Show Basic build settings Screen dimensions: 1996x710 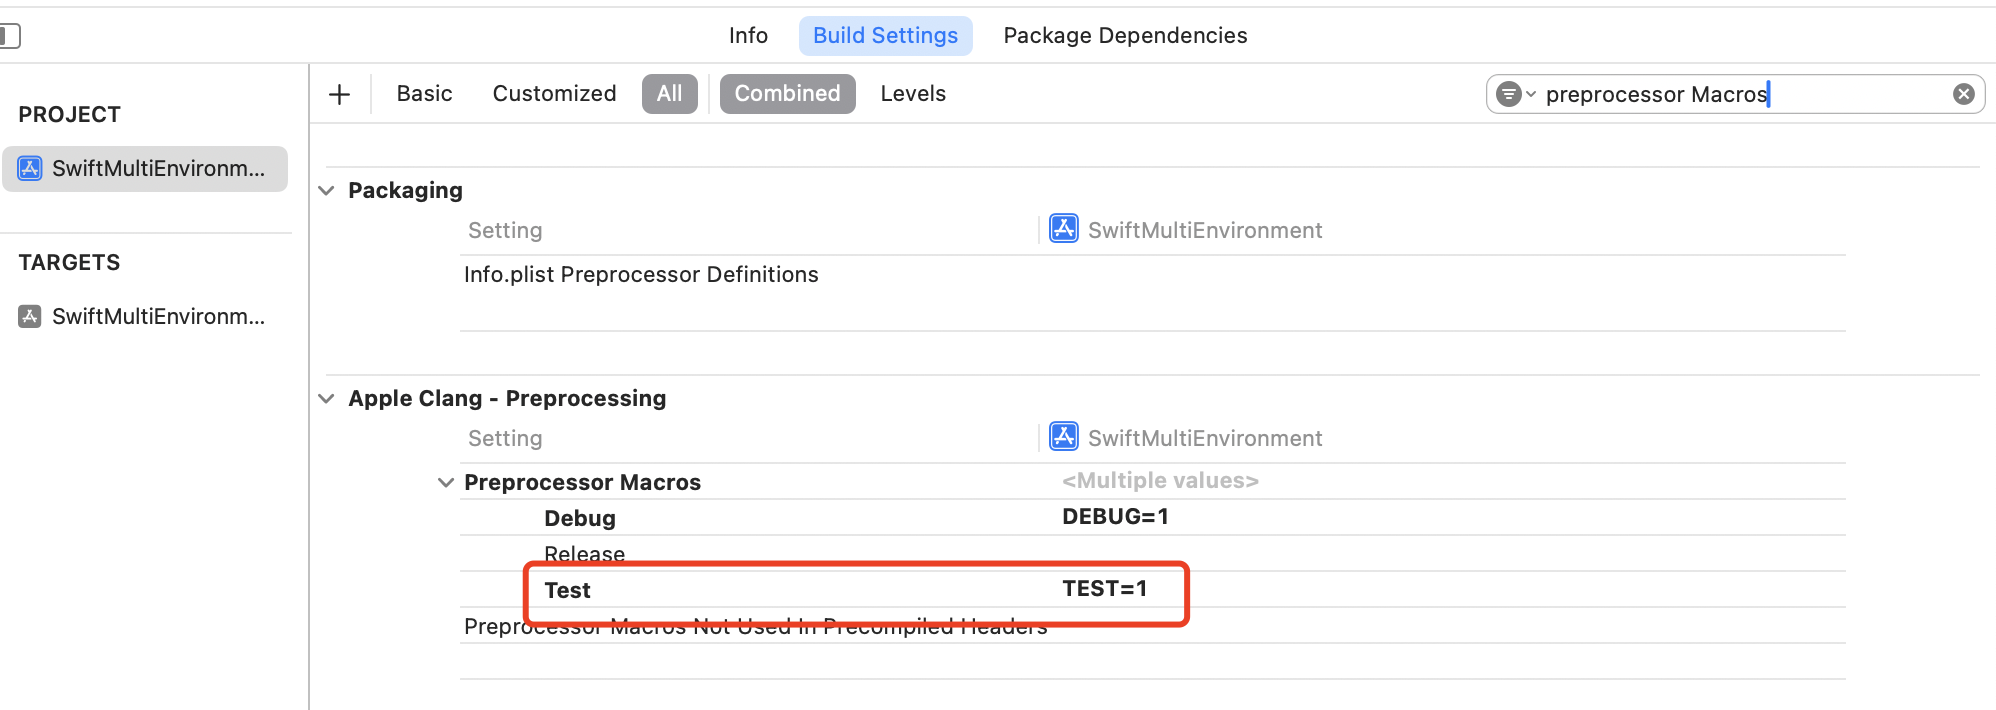[424, 94]
